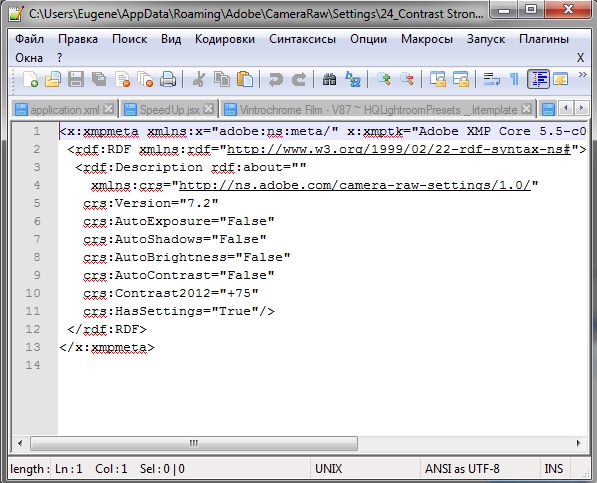
Task: Click the Print toolbar icon
Action: pos(168,80)
